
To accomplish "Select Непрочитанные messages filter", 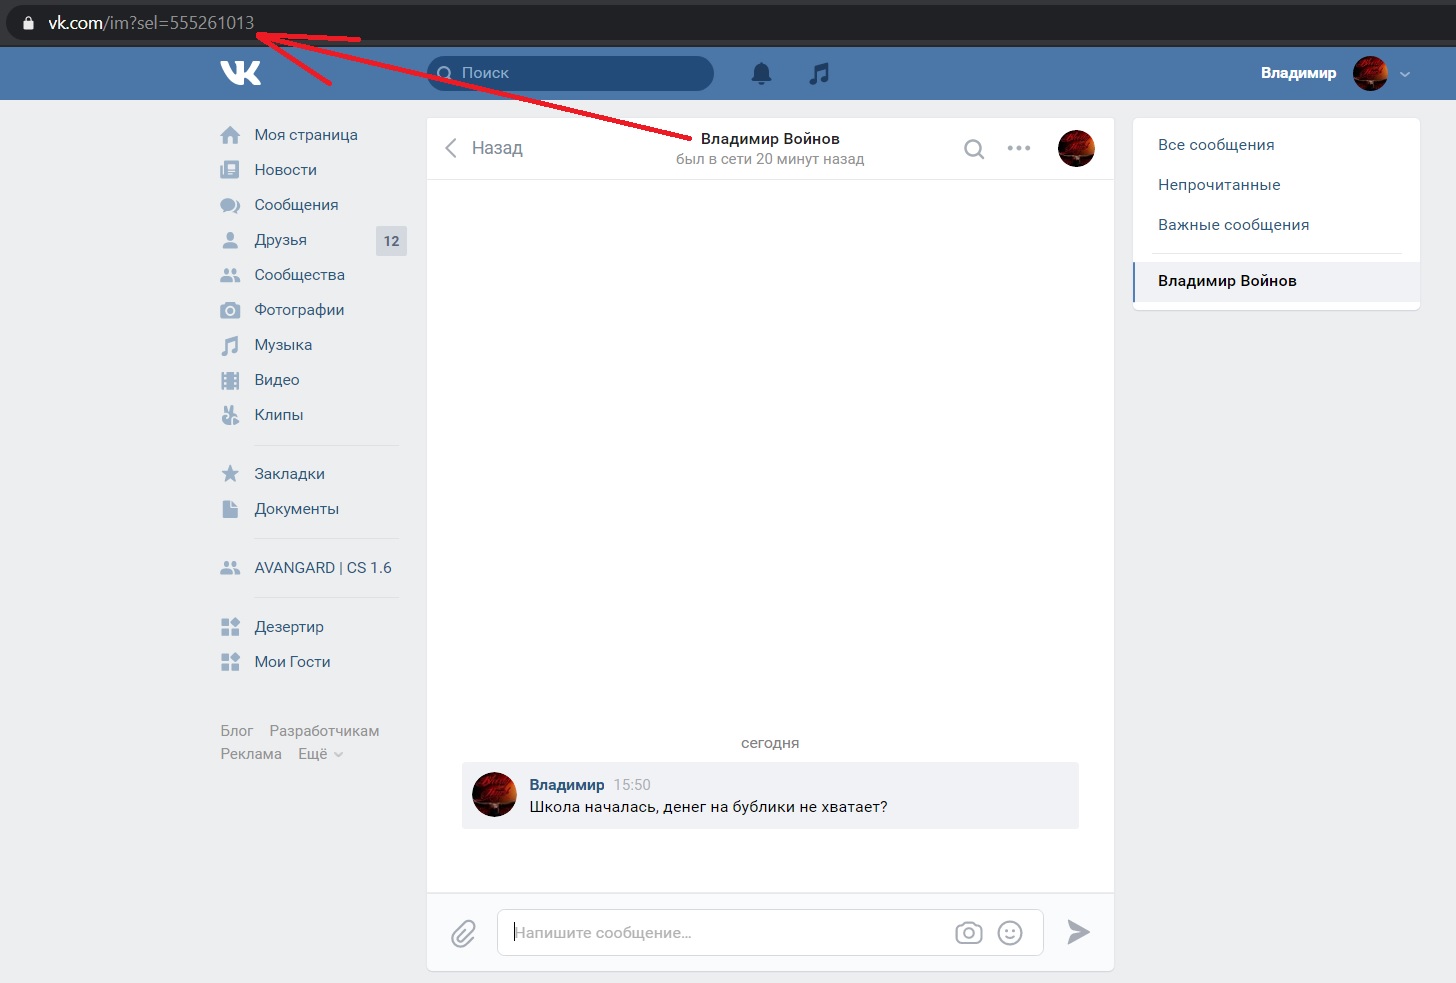I will coord(1219,185).
